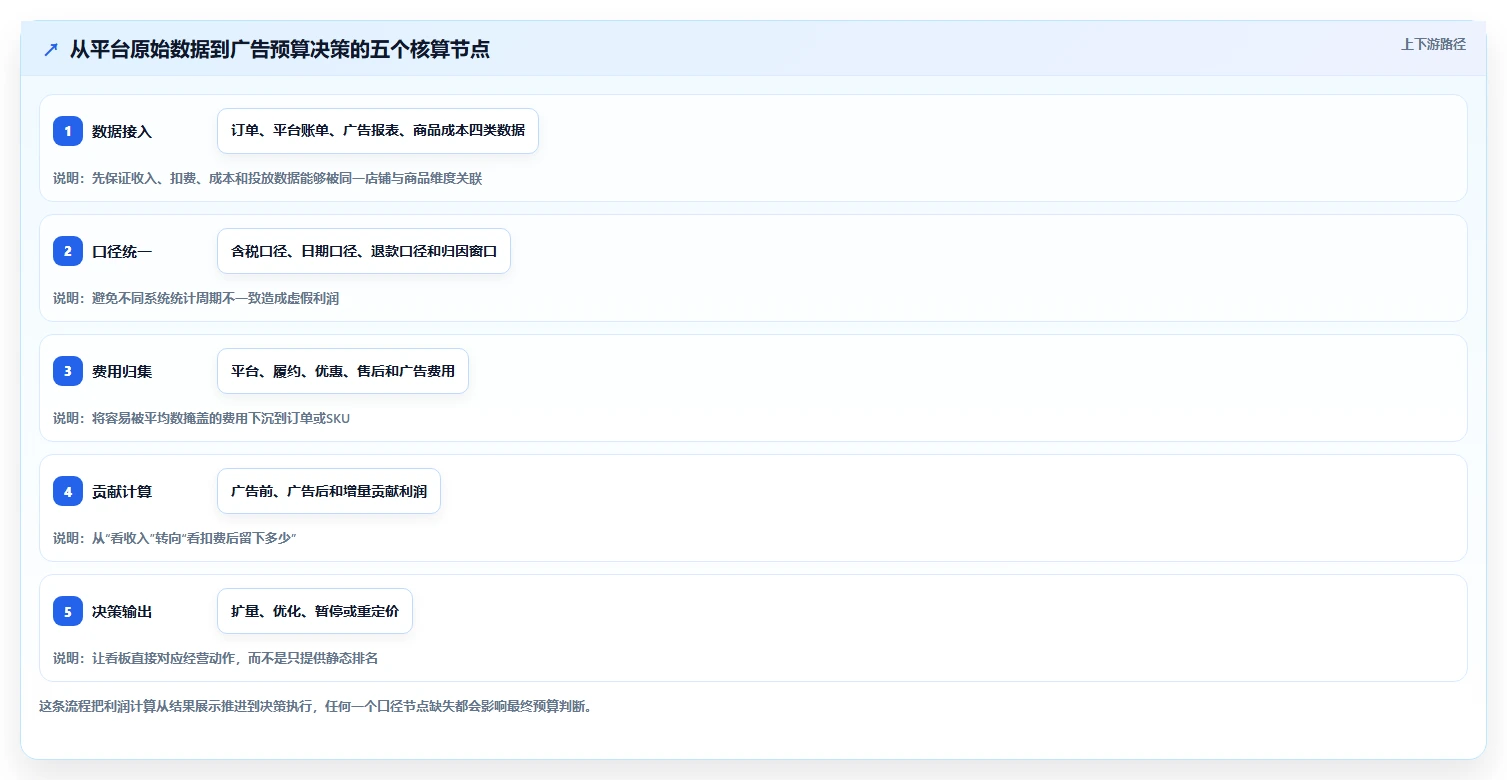This screenshot has height=780, width=1507.
Task: Click the arrow icon beside the header title
Action: point(51,50)
